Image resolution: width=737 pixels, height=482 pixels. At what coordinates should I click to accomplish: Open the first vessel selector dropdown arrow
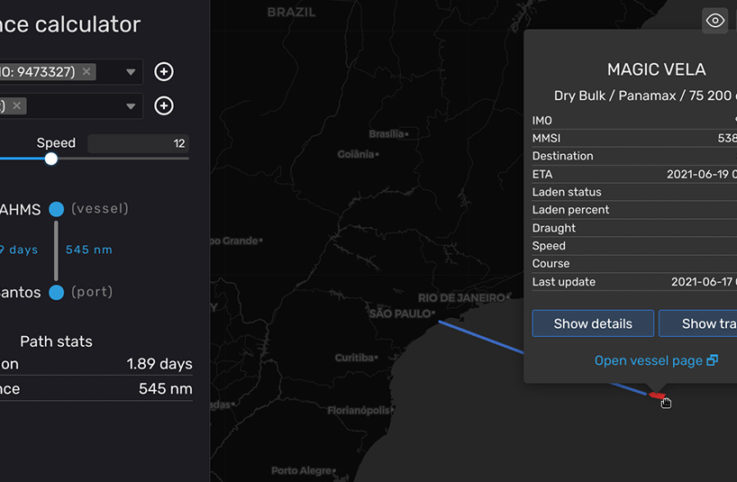(x=131, y=72)
